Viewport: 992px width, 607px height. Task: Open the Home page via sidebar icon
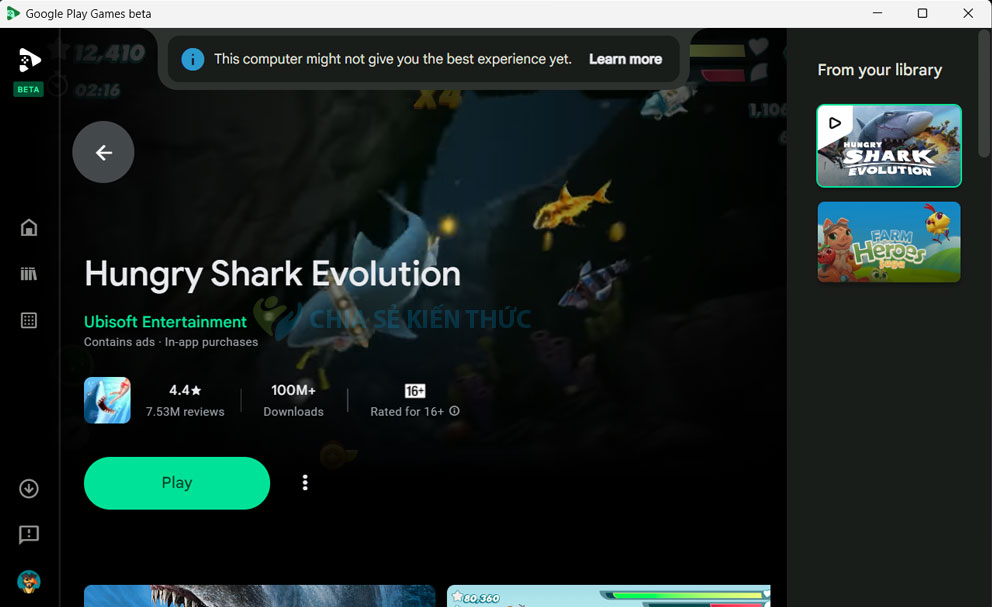point(29,227)
